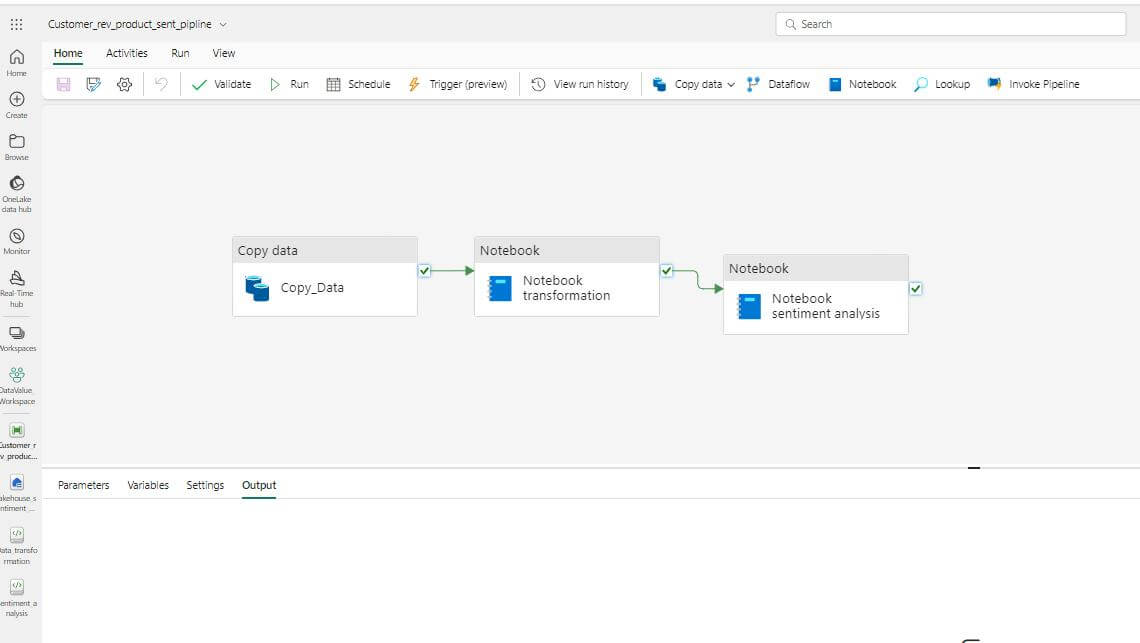Click the Create plus icon in sidebar
Image resolution: width=1140 pixels, height=643 pixels.
pos(17,105)
